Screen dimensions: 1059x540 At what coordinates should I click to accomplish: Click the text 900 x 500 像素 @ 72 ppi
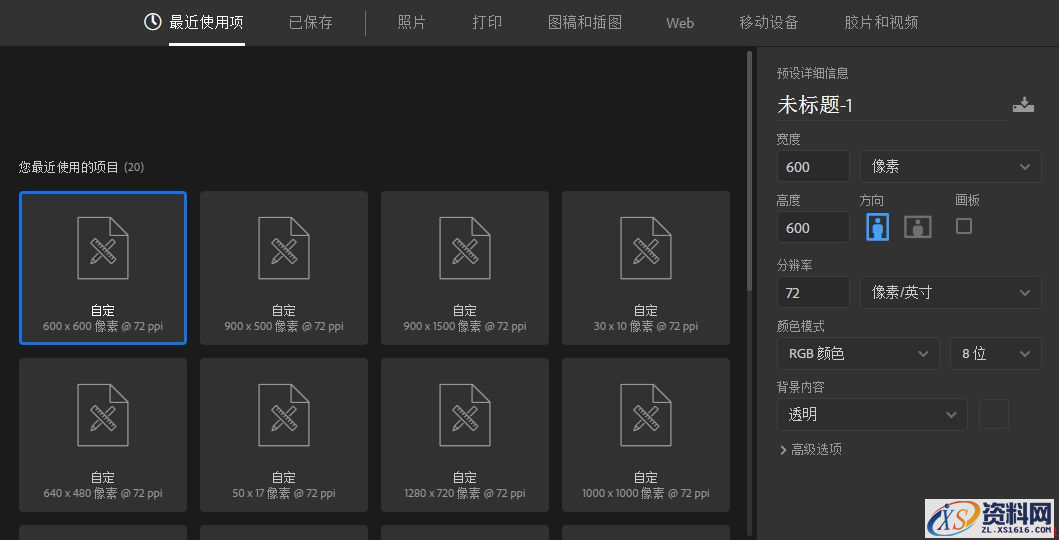click(284, 327)
